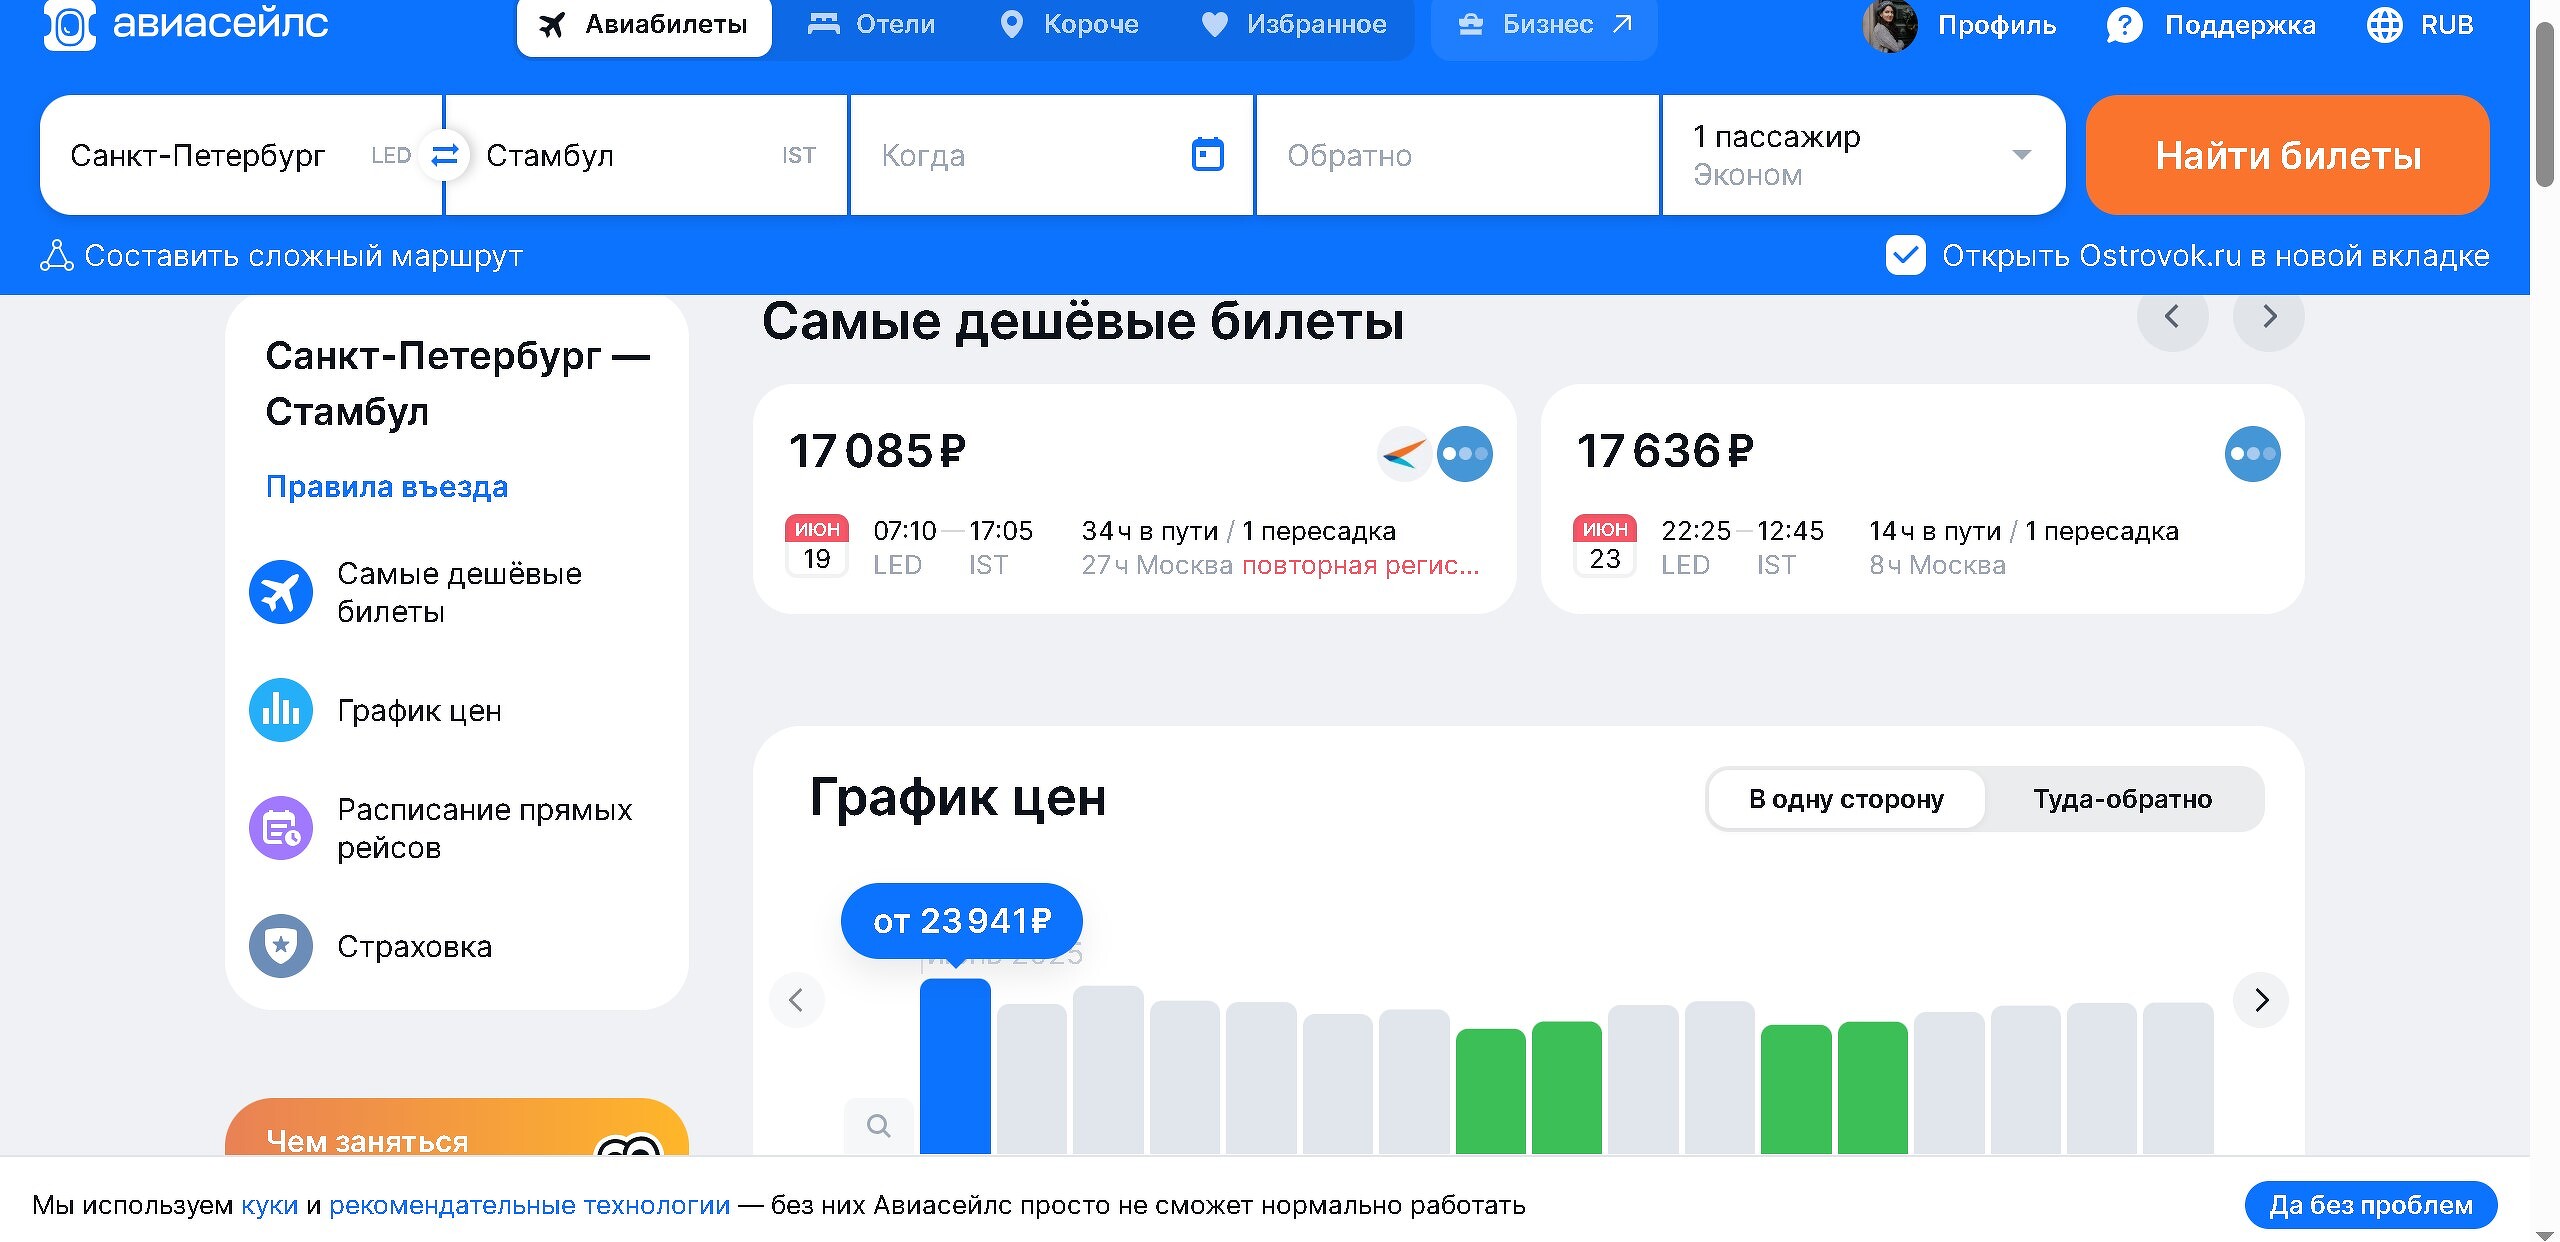Click the Страховка shield icon

tap(281, 945)
